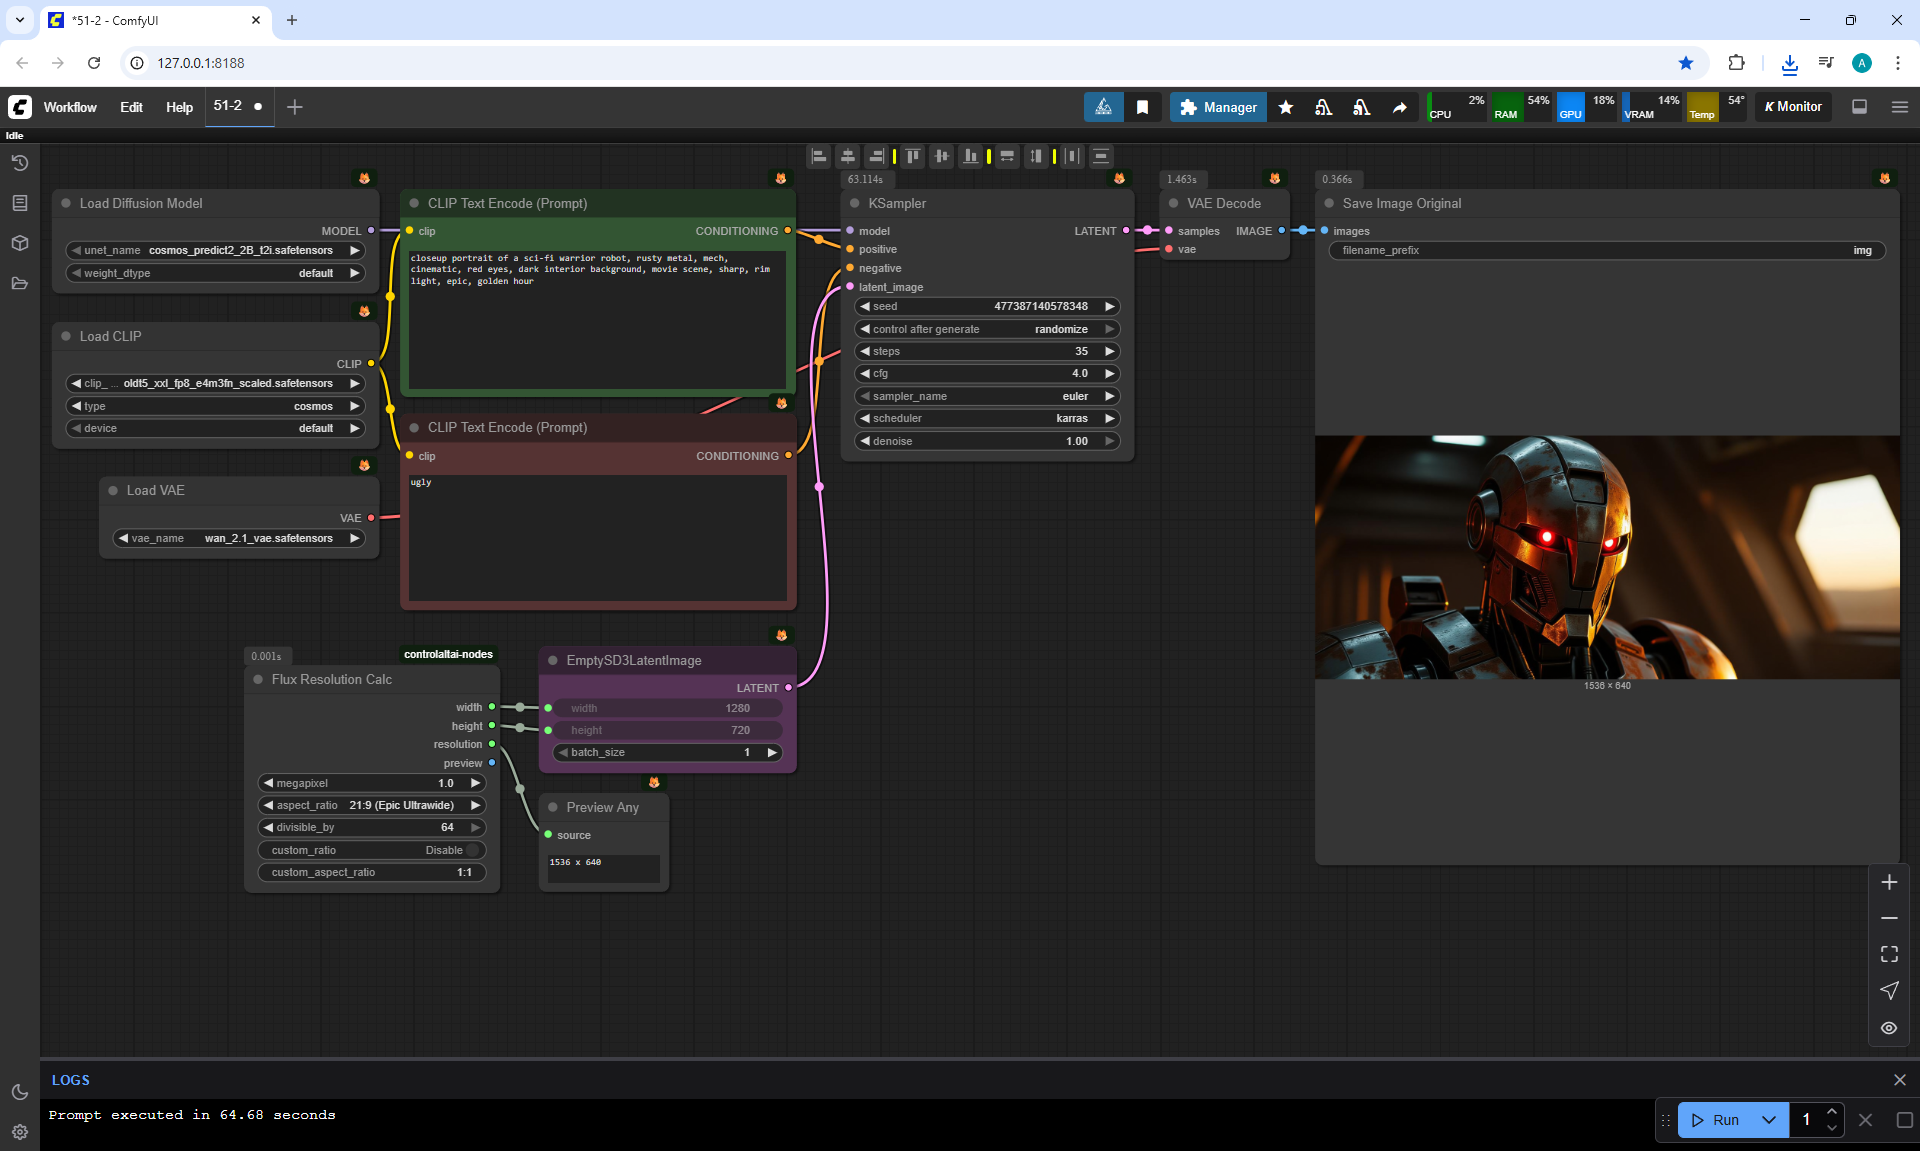Click the star favorites icon in the toolbar
1920x1151 pixels.
pyautogui.click(x=1286, y=107)
